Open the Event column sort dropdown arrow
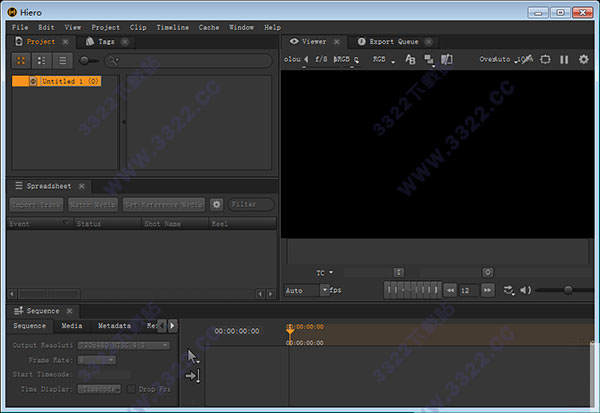The image size is (600, 413). 66,222
